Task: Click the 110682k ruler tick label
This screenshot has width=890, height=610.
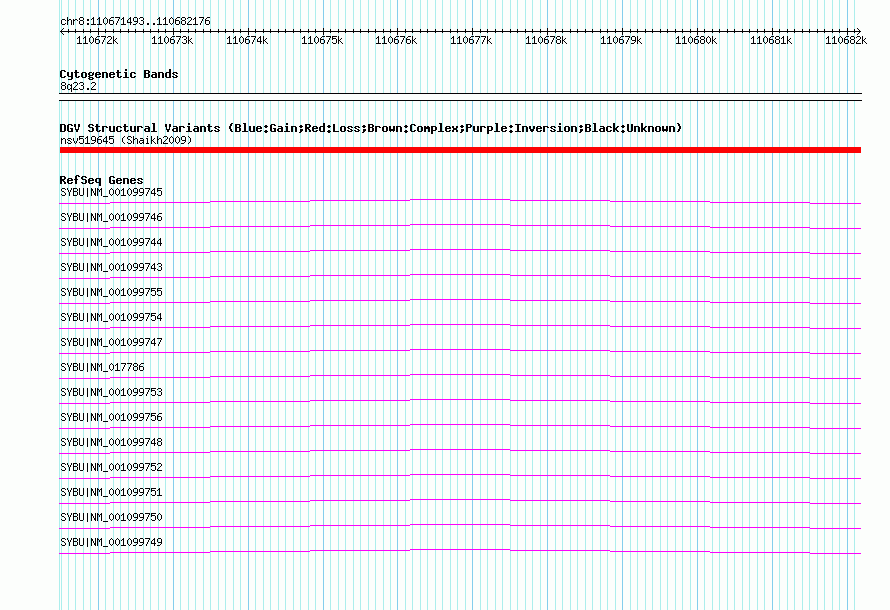Action: point(846,40)
